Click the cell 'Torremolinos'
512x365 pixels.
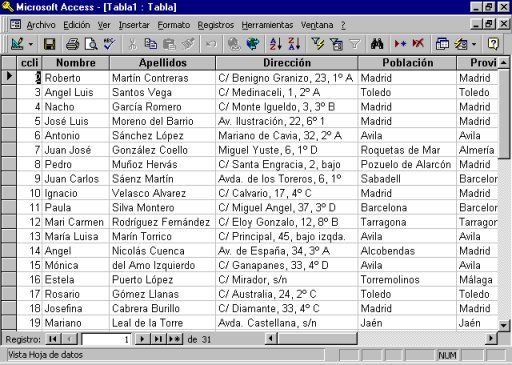pos(407,279)
